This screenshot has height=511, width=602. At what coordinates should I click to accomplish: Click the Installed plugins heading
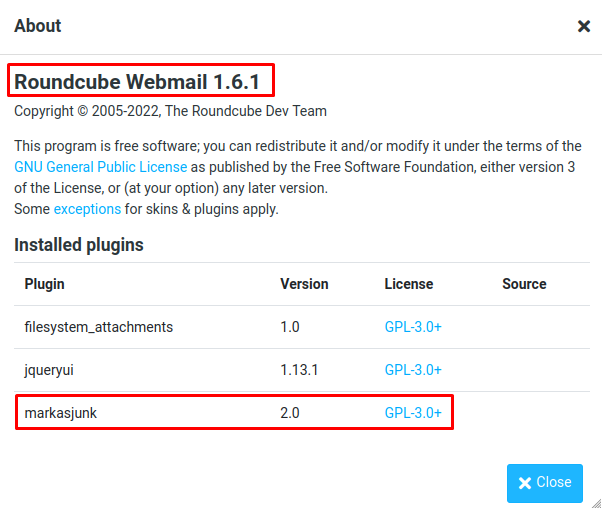click(79, 245)
